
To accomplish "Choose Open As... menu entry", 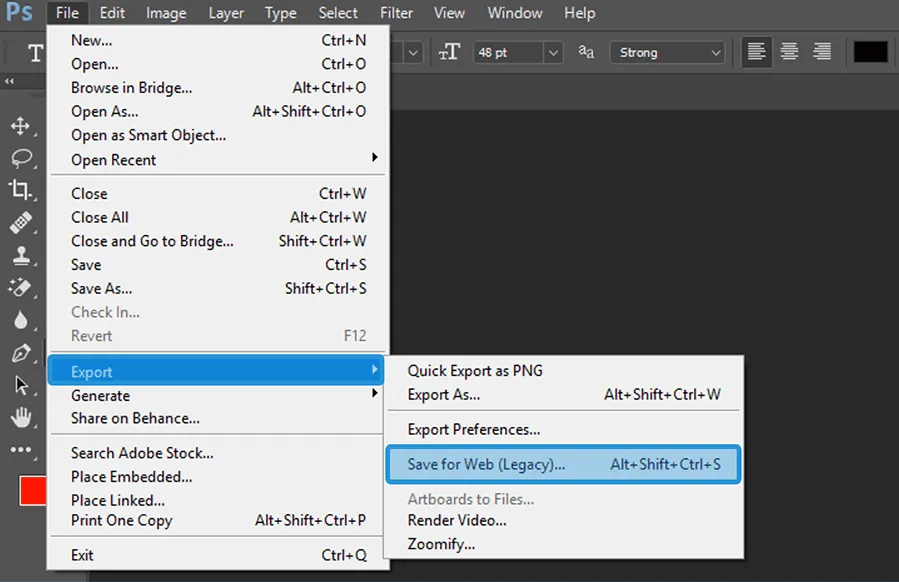I will tap(218, 111).
